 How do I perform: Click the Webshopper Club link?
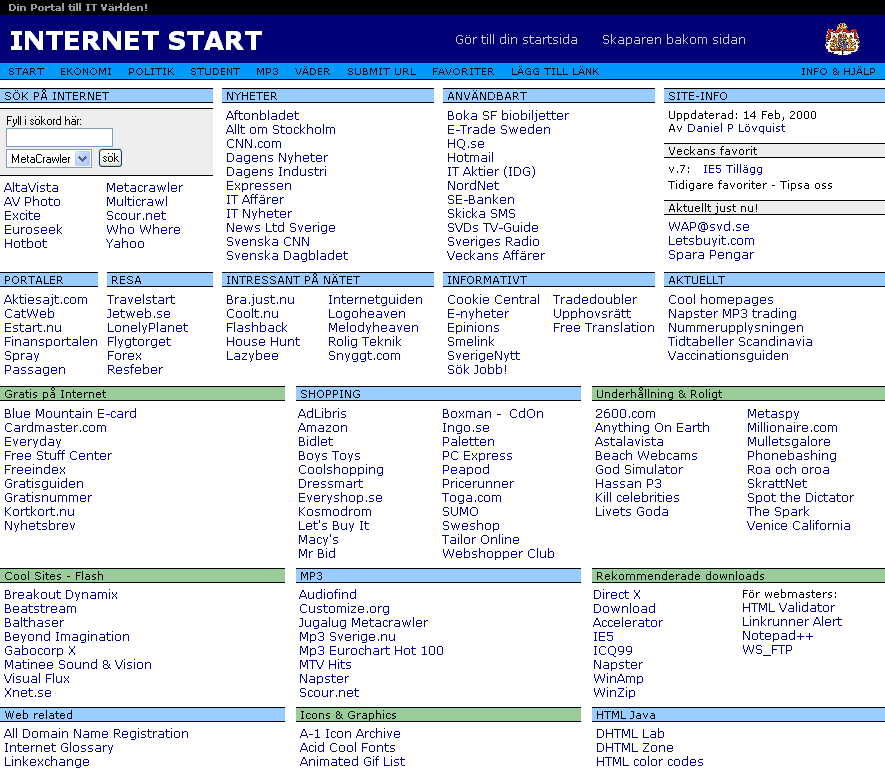[498, 554]
